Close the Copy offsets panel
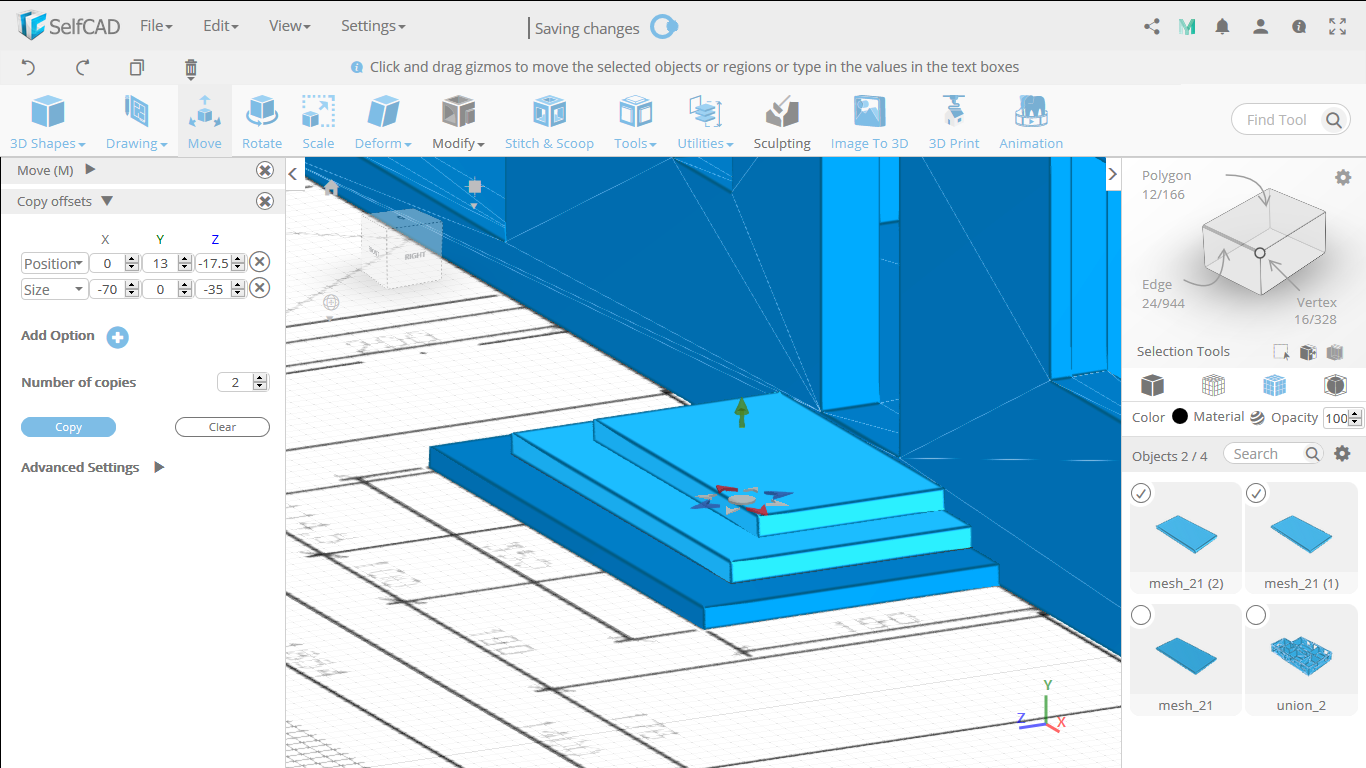 (x=265, y=201)
